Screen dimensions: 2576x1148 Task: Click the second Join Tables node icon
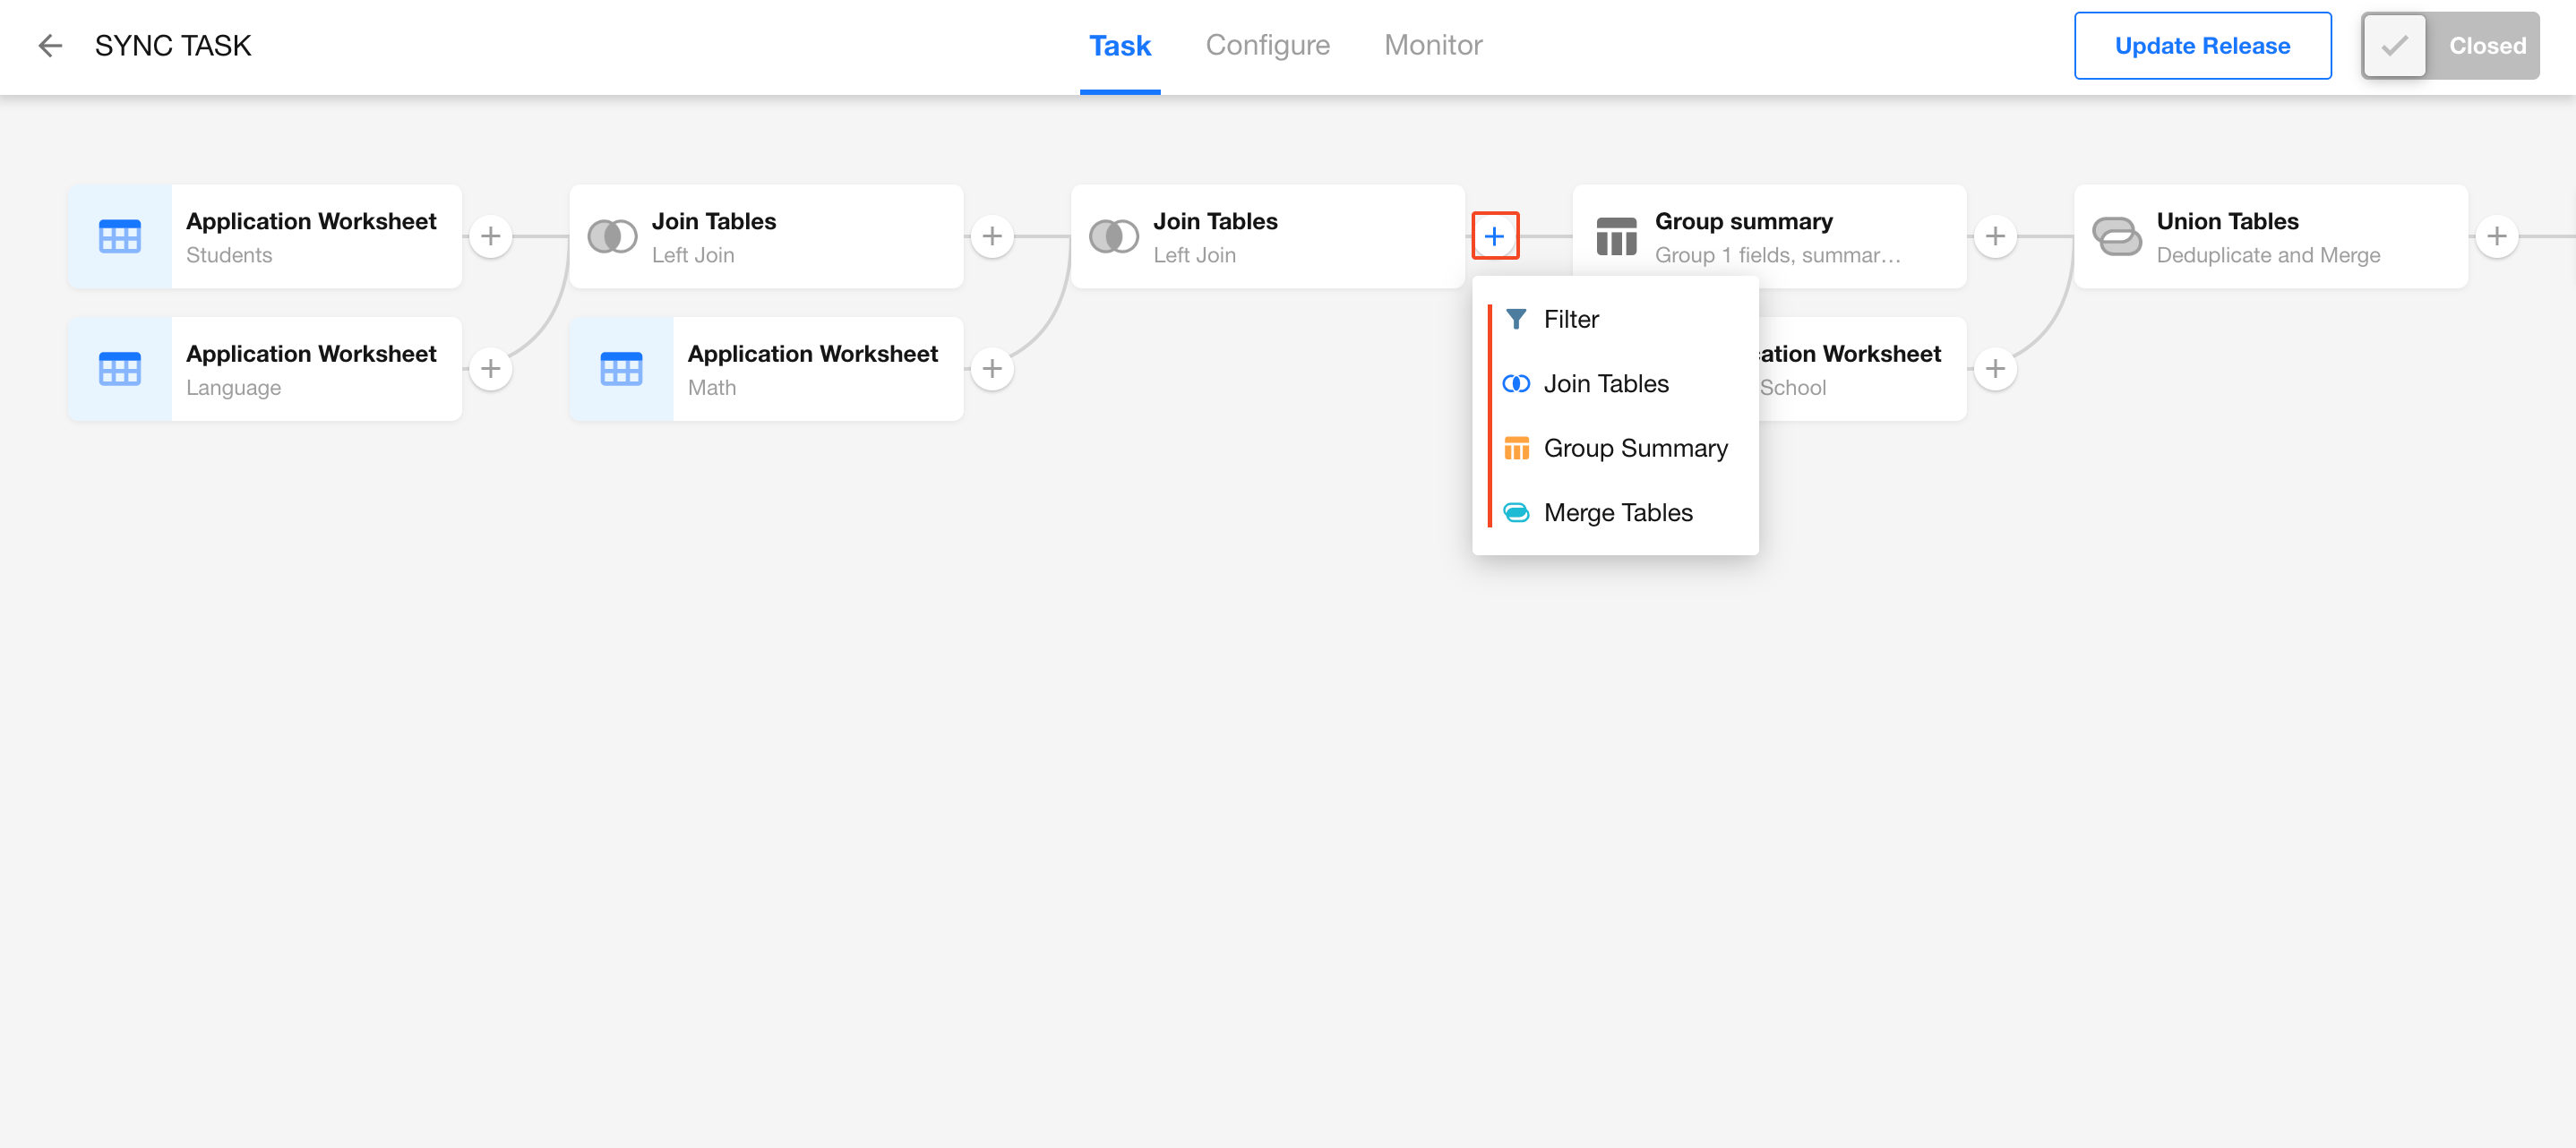pos(1113,237)
